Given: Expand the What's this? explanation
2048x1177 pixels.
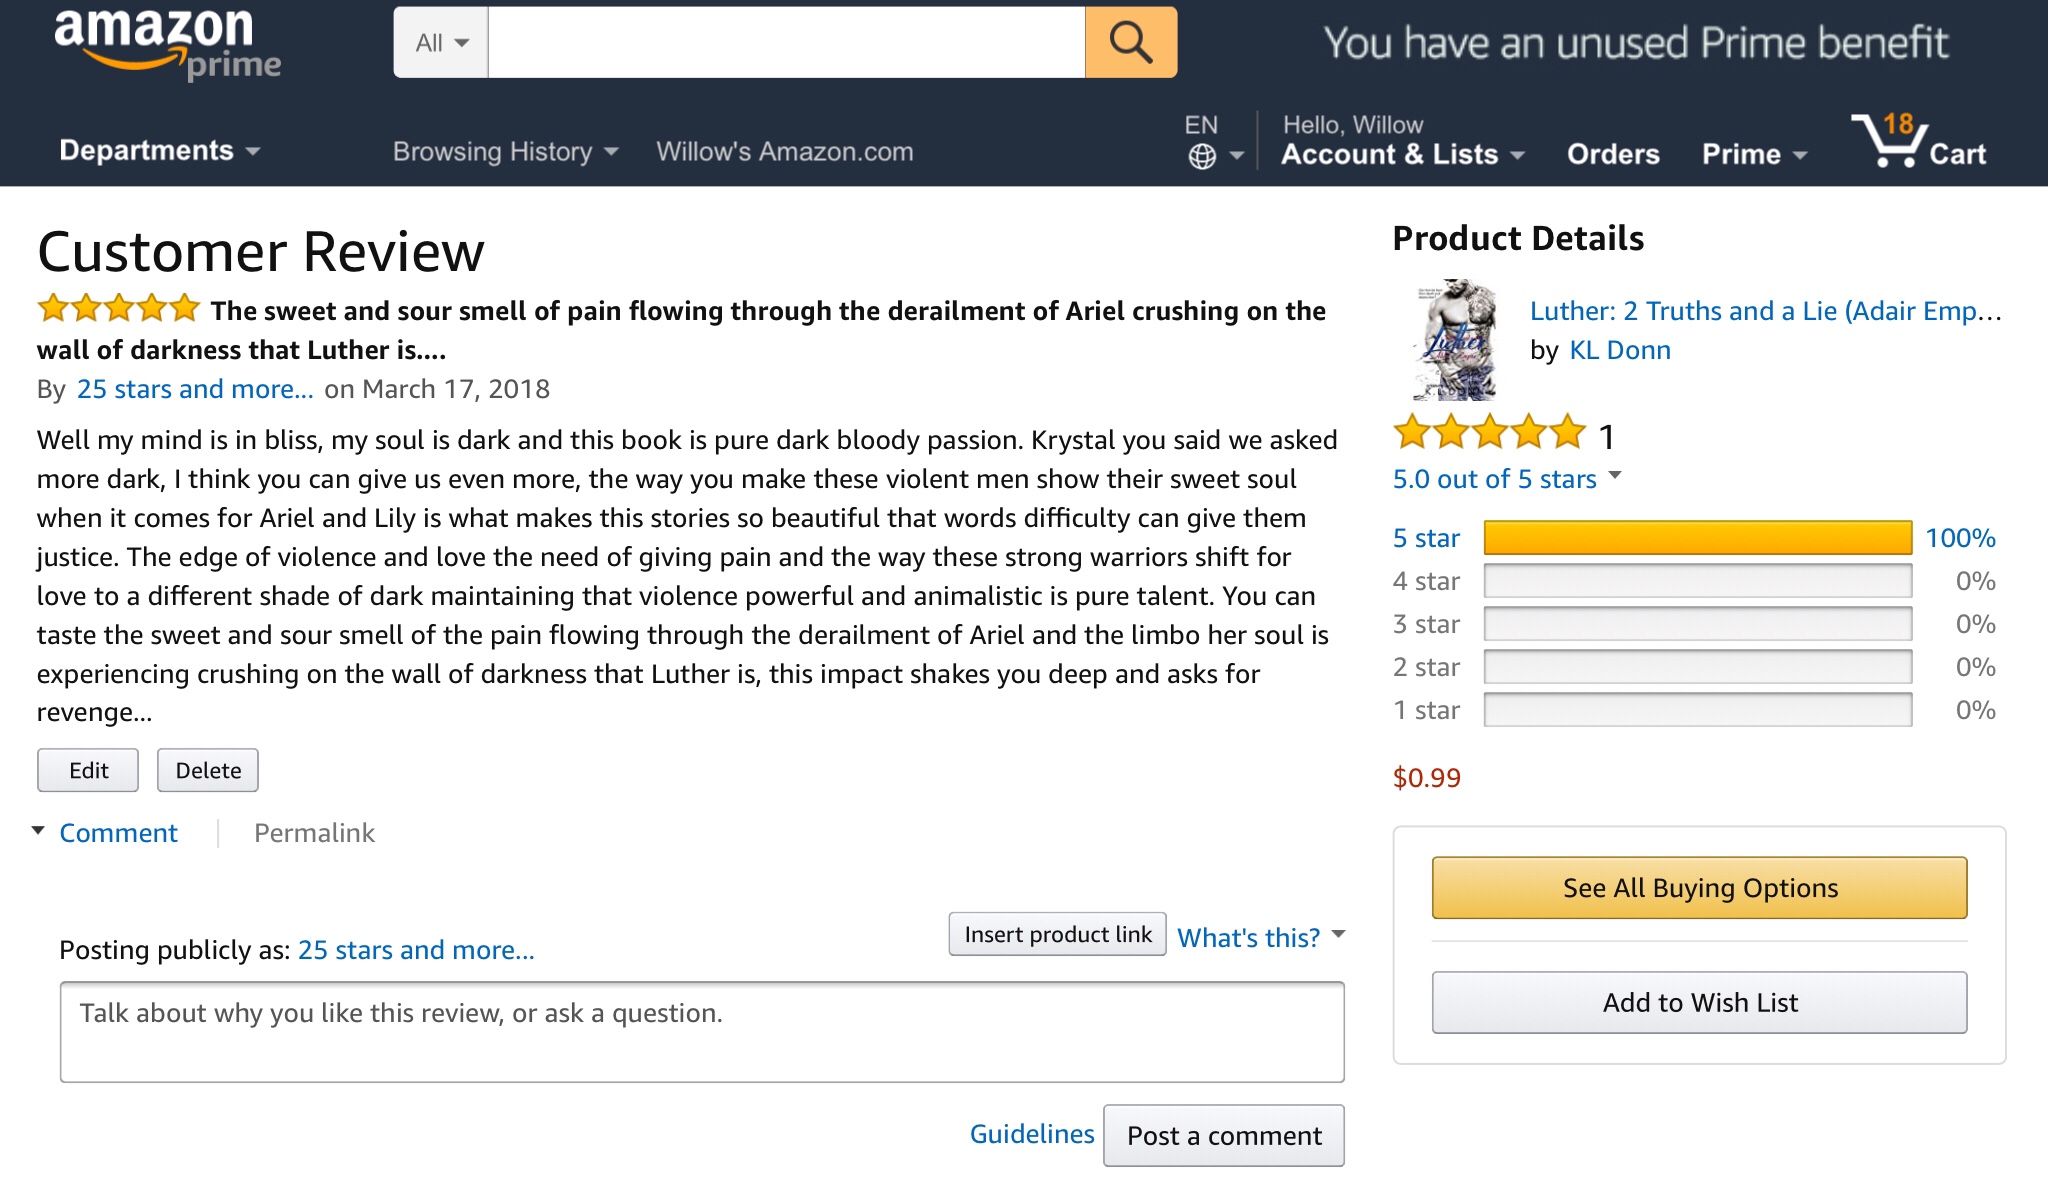Looking at the screenshot, I should point(1260,937).
